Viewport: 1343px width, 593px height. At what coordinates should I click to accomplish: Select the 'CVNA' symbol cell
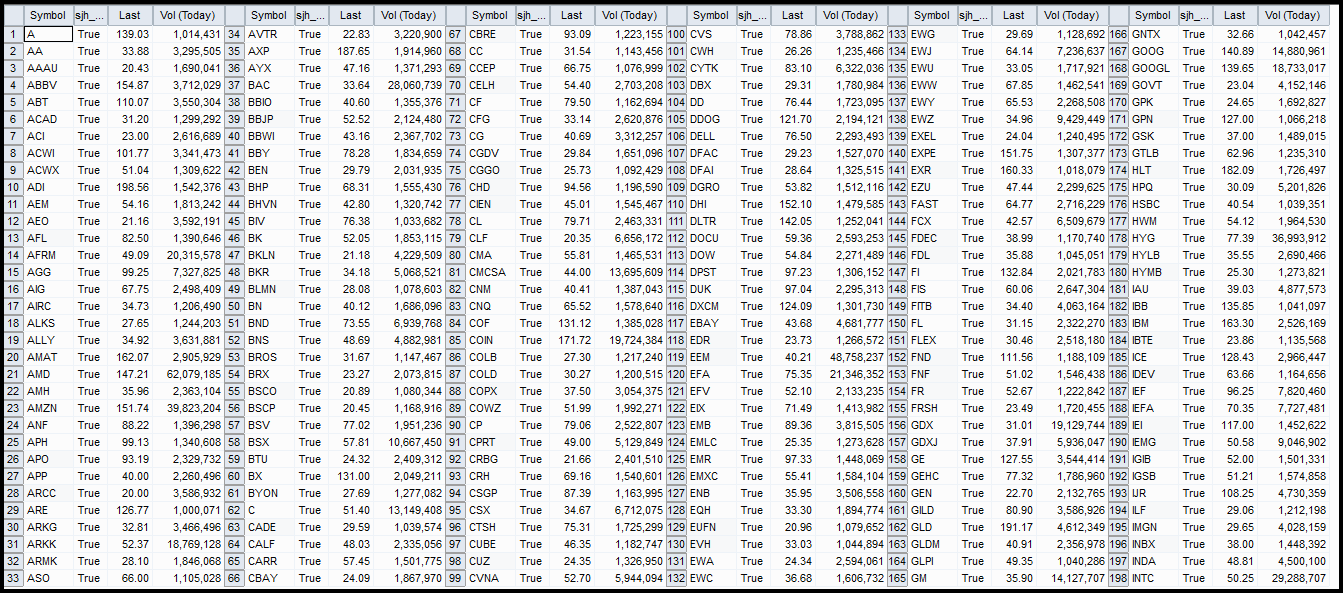490,578
